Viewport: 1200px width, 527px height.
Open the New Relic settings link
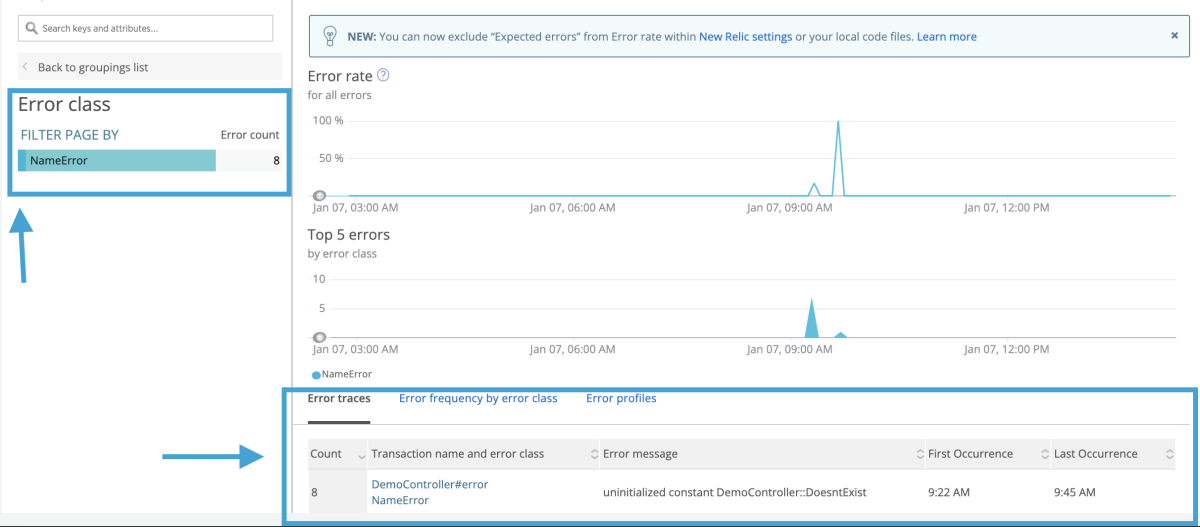[745, 37]
